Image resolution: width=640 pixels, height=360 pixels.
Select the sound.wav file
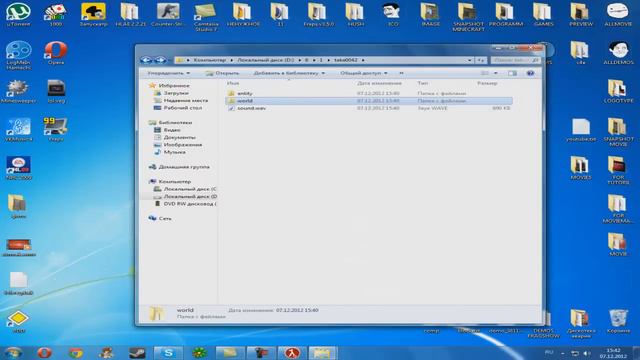369,108
